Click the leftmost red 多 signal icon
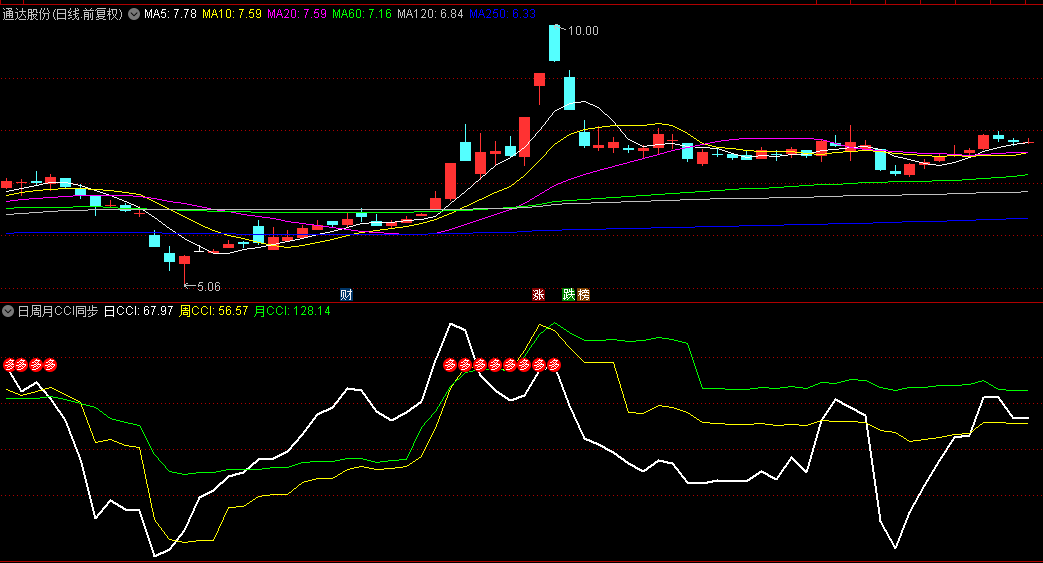The height and width of the screenshot is (563, 1043). tap(10, 365)
